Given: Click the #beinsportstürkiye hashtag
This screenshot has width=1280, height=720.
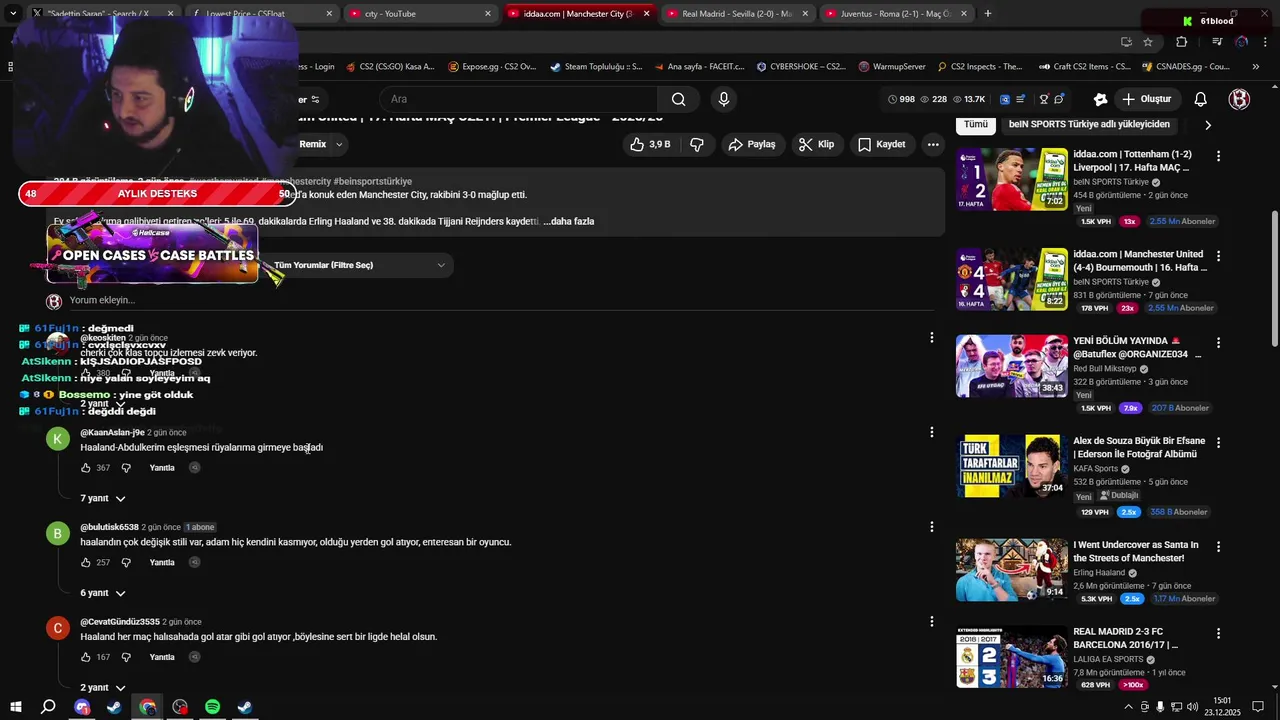Looking at the screenshot, I should coord(373,181).
